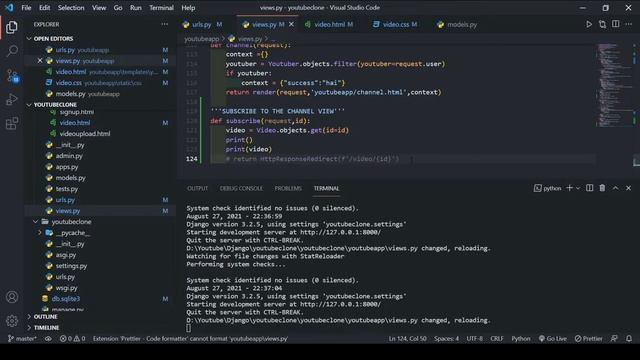Open Source Control view icon

(12, 76)
